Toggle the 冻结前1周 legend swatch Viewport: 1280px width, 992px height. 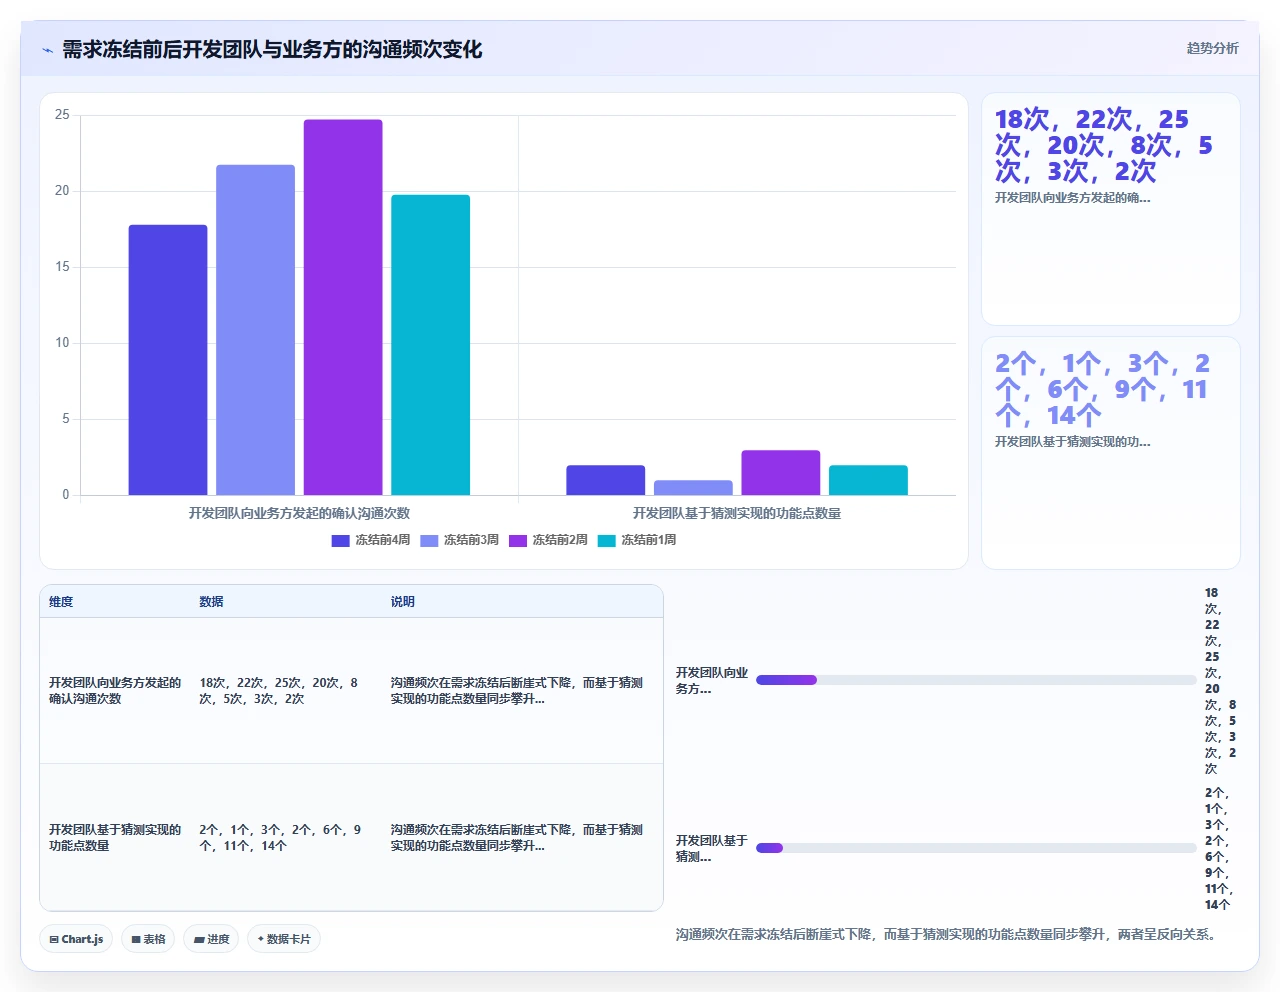[606, 540]
